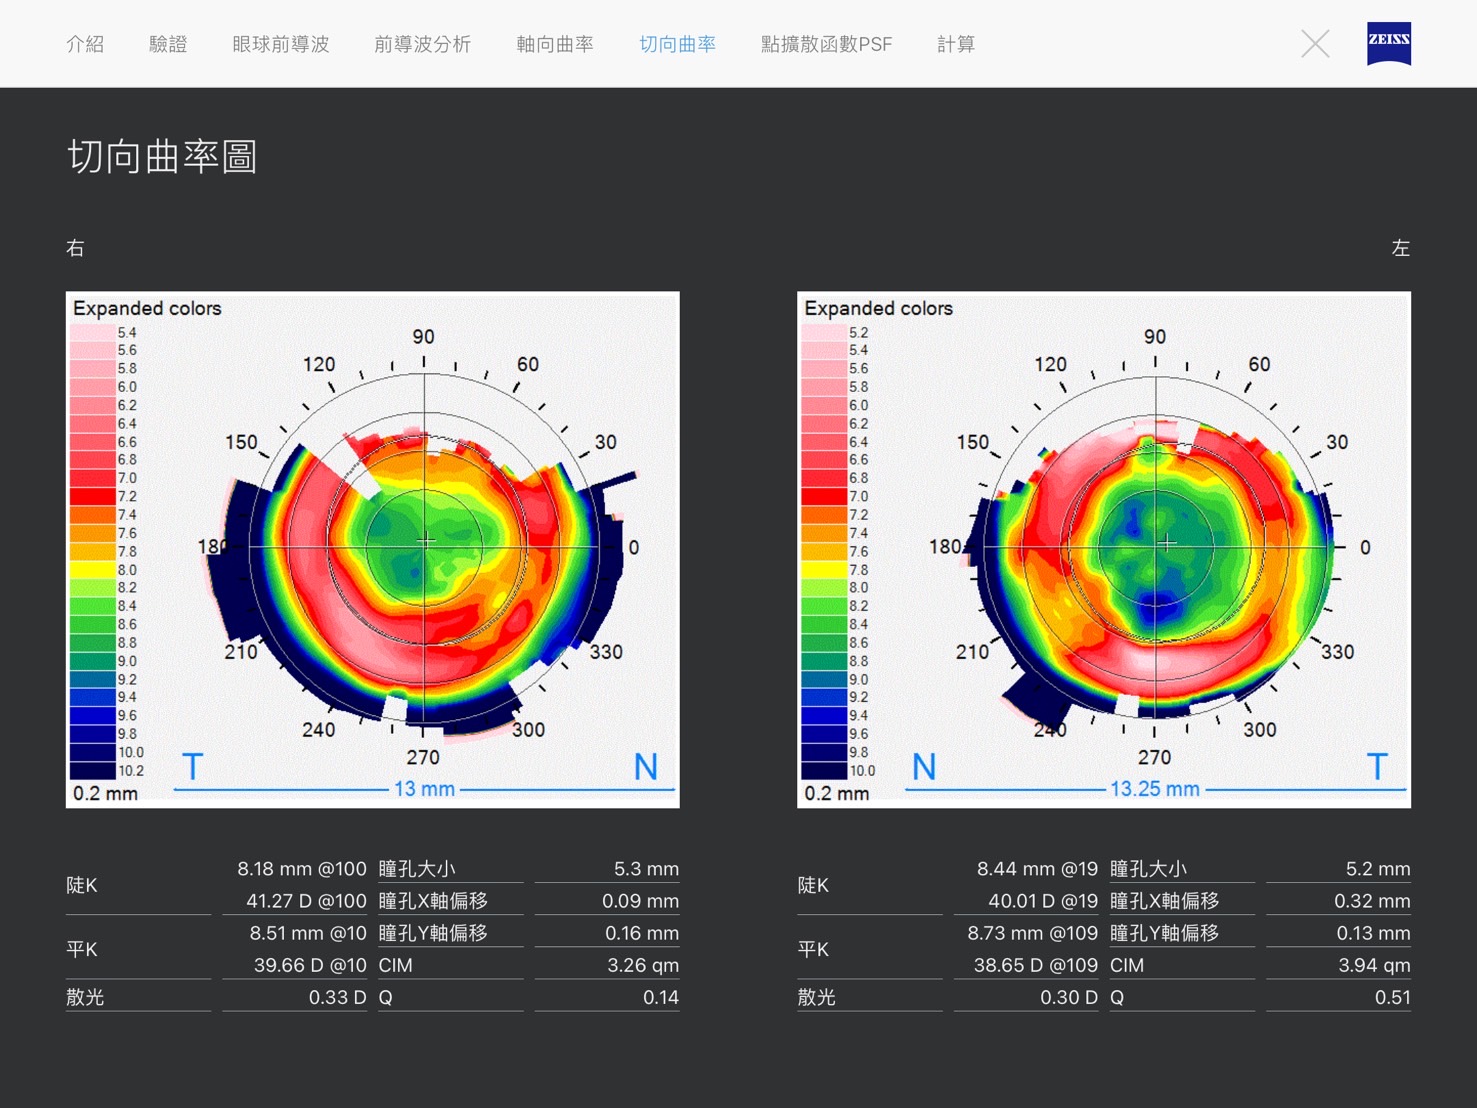Switch to the 驗證 tab
The image size is (1477, 1108).
tap(168, 44)
